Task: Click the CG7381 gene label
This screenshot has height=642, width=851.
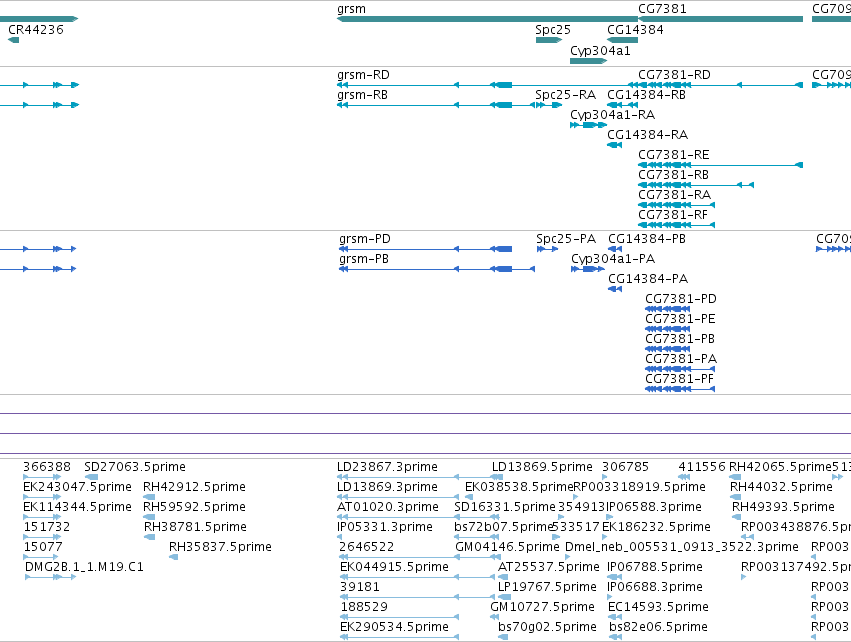Action: click(x=662, y=9)
